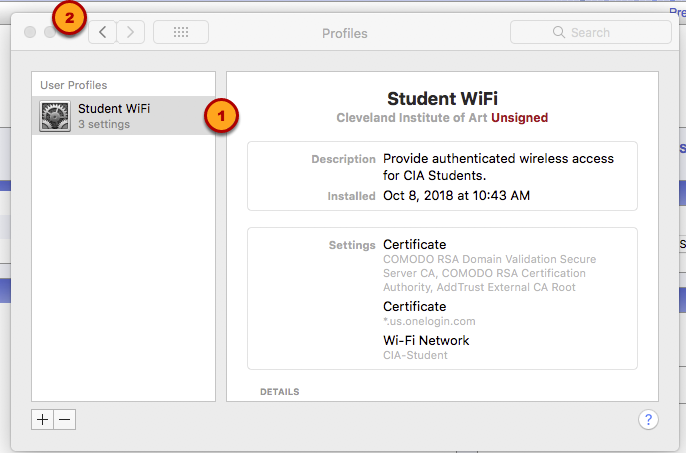Select the Student WiFi profile gear icon
The width and height of the screenshot is (686, 453).
(x=55, y=116)
